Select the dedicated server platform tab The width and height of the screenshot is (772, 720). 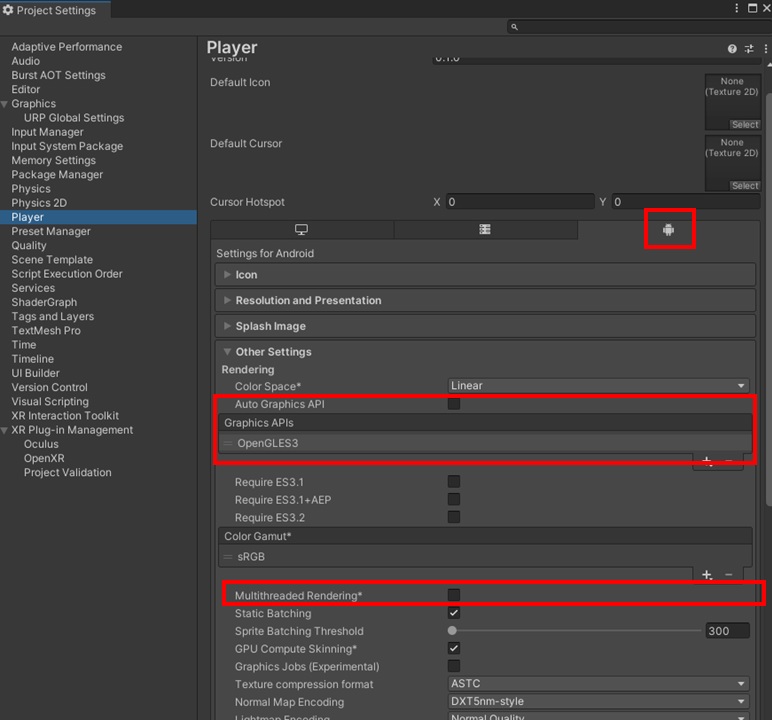coord(485,230)
